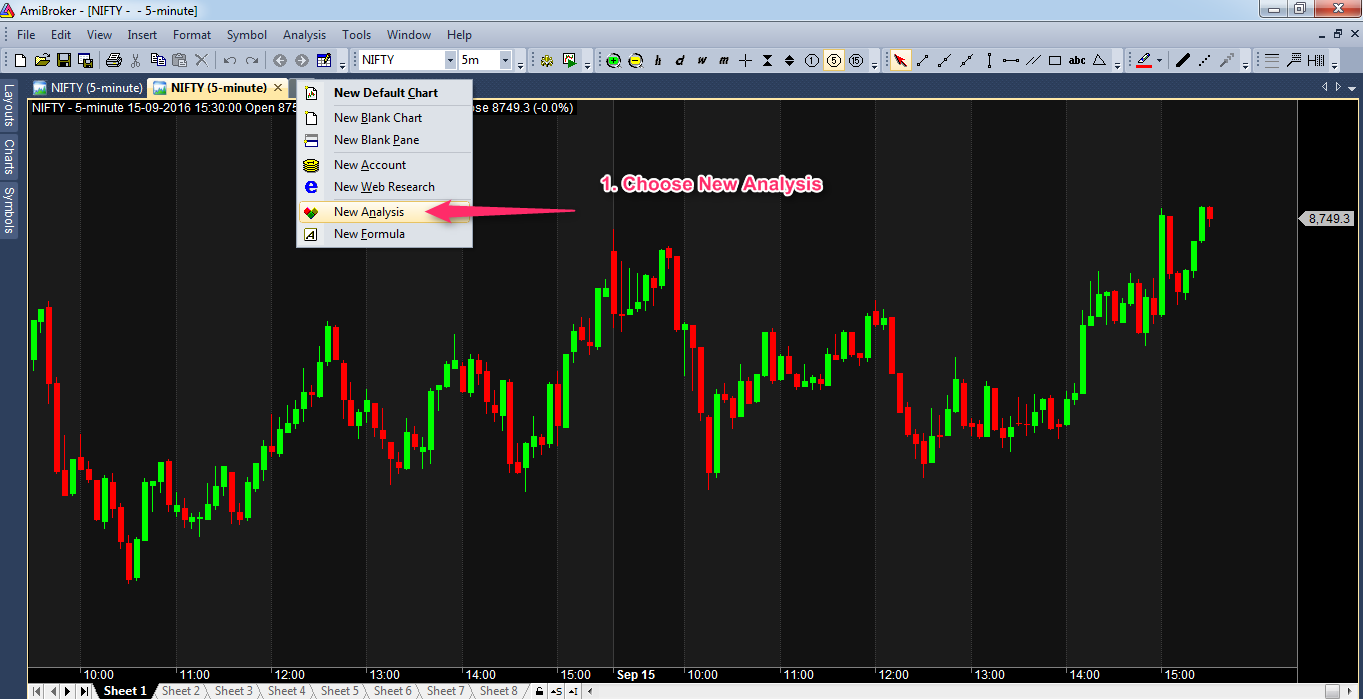This screenshot has height=699, width=1363.
Task: Select the vertical line drawing tool
Action: coord(989,60)
